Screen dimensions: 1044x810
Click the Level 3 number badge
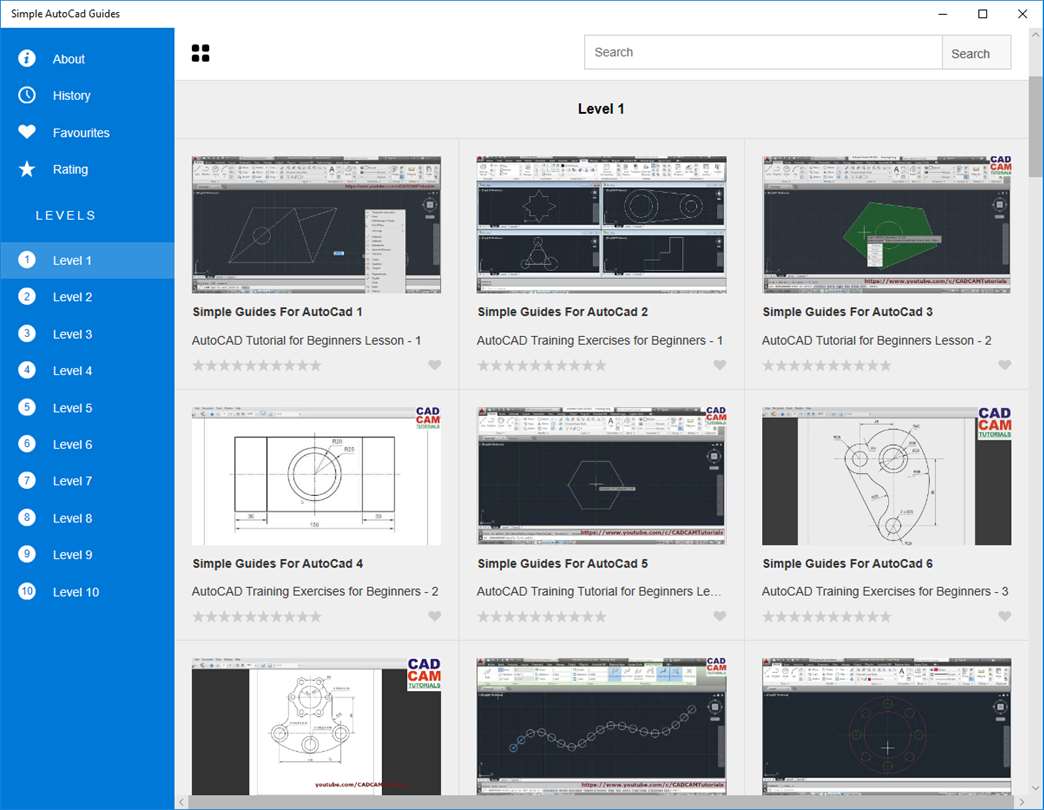pyautogui.click(x=27, y=333)
